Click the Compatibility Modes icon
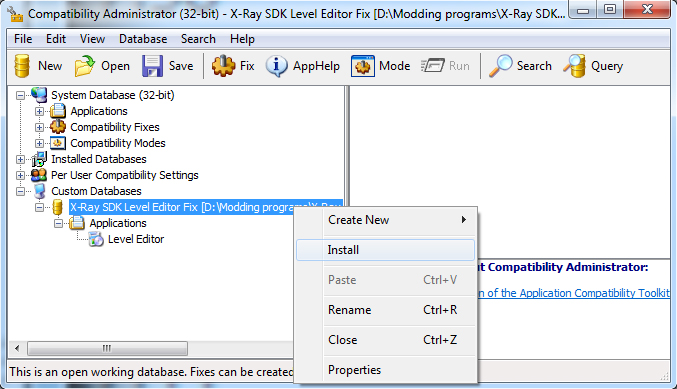Screen dimensions: 677x389 [x=58, y=143]
